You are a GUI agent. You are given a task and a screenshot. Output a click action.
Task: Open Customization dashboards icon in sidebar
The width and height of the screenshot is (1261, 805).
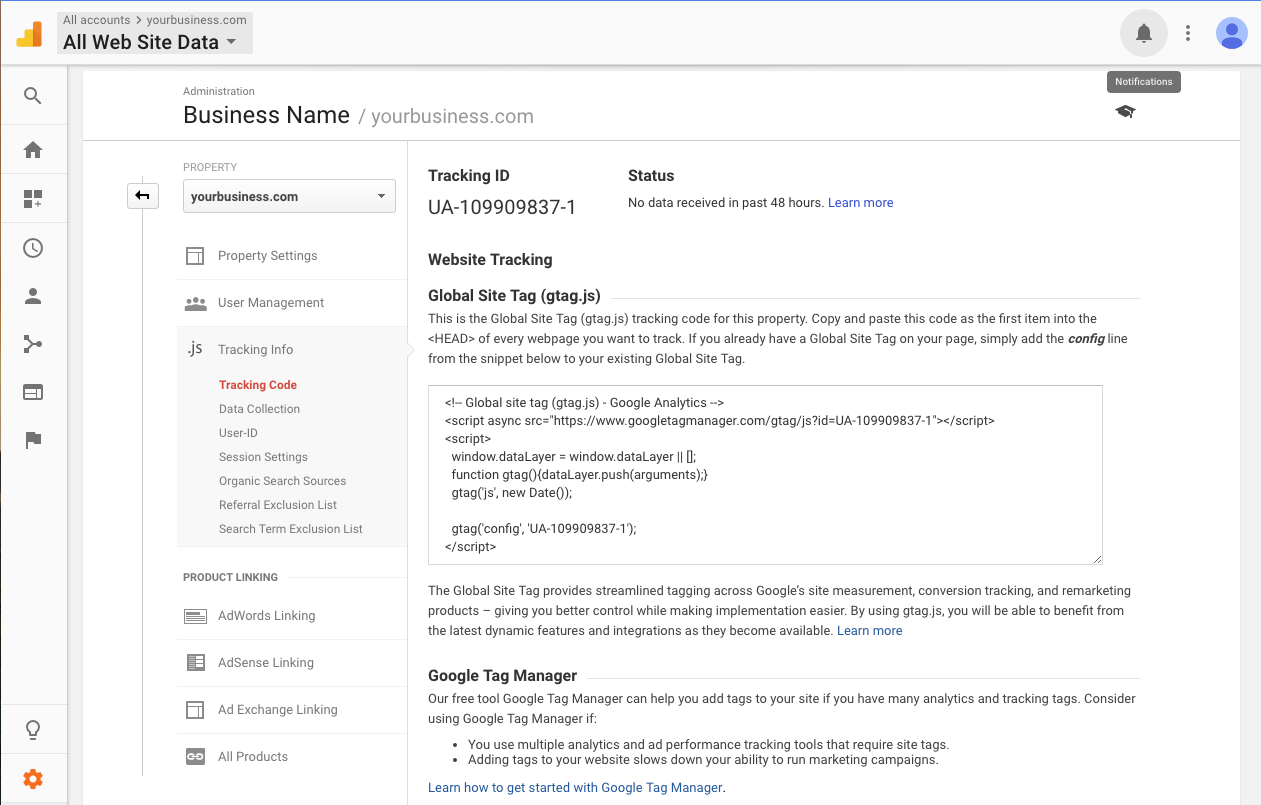click(x=33, y=199)
